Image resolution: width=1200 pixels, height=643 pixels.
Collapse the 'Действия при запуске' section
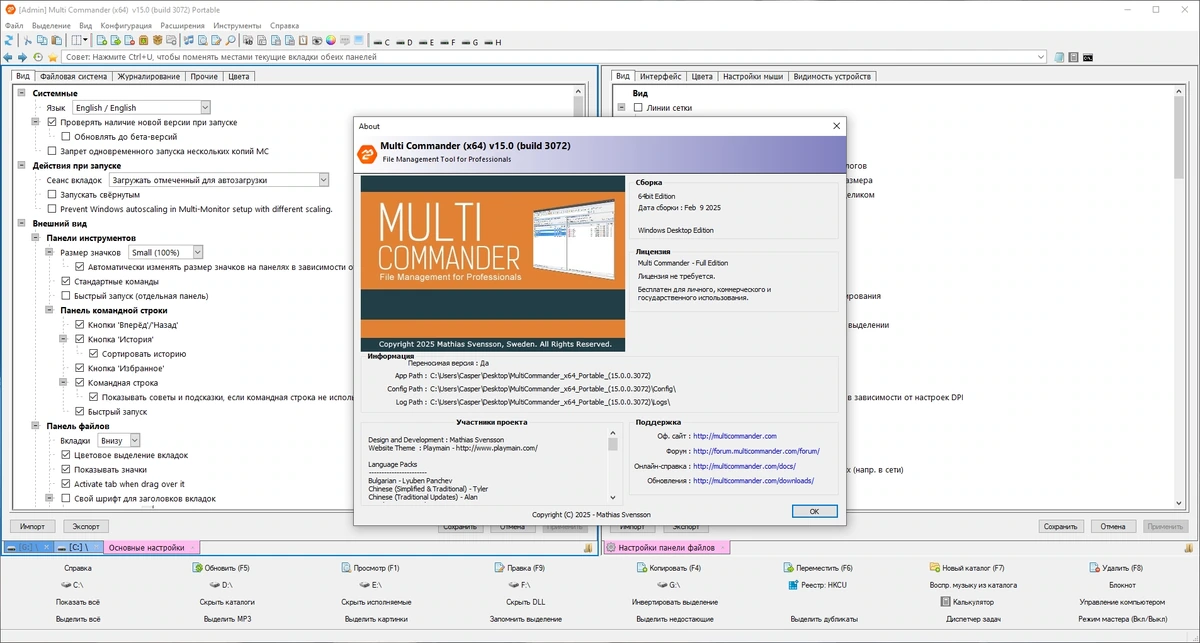(21, 165)
